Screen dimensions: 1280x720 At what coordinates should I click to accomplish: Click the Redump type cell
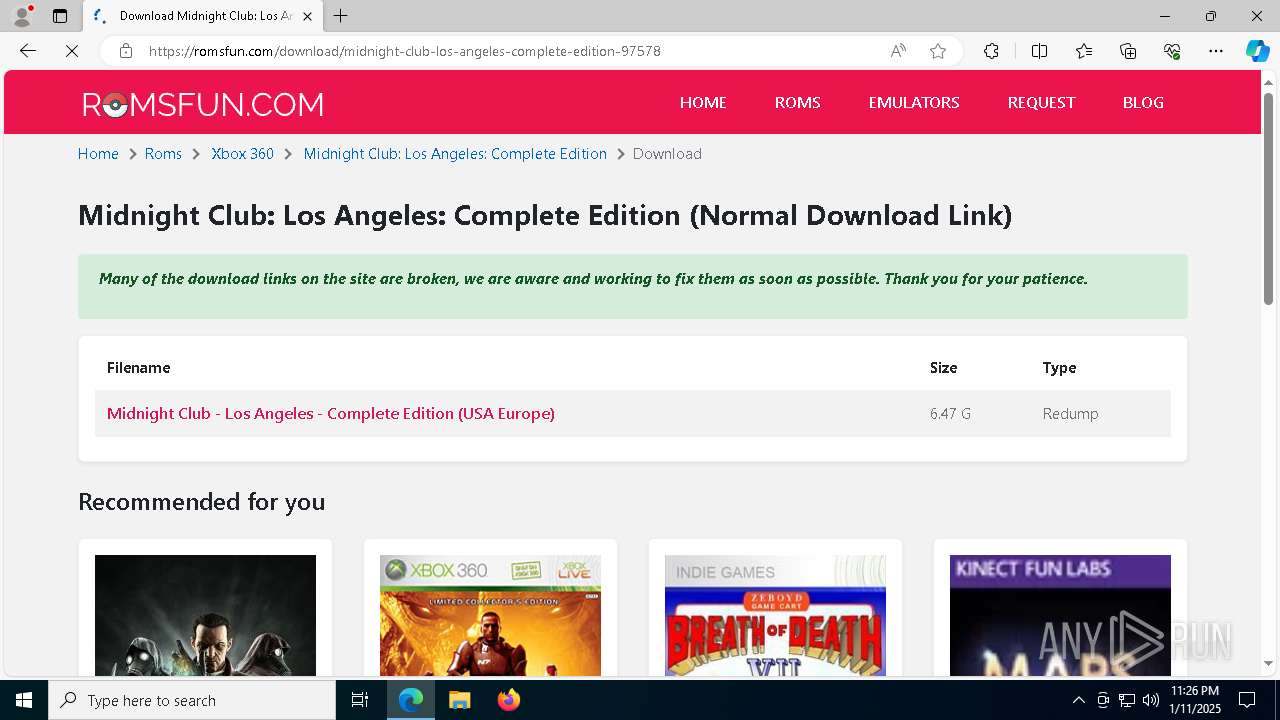point(1070,413)
